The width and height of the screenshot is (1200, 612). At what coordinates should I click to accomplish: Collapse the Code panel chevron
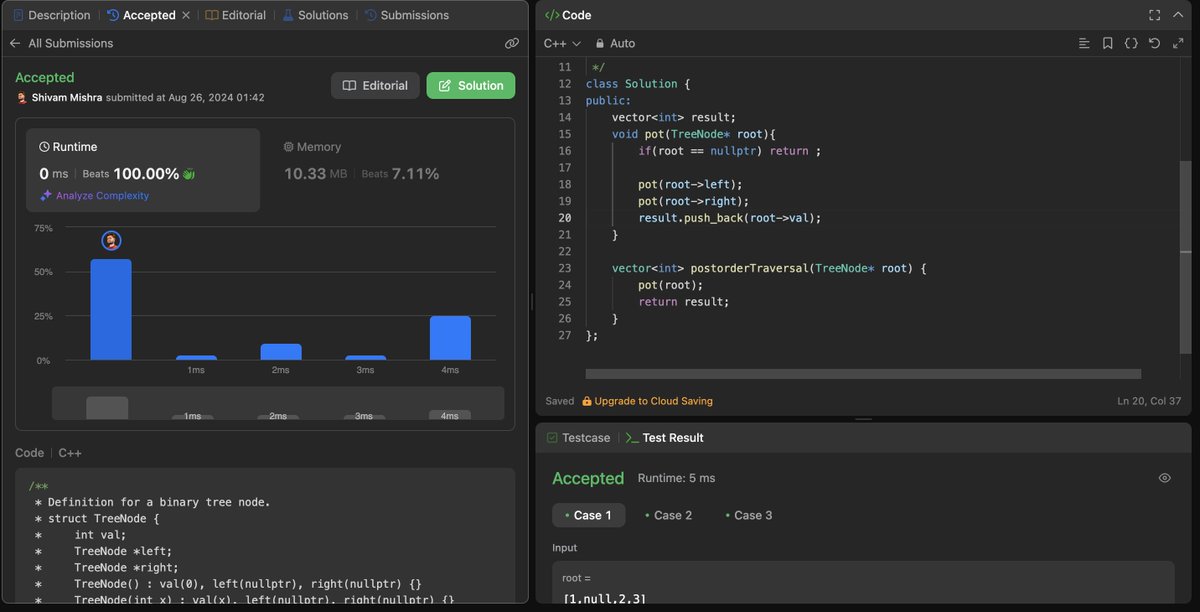pos(1177,15)
